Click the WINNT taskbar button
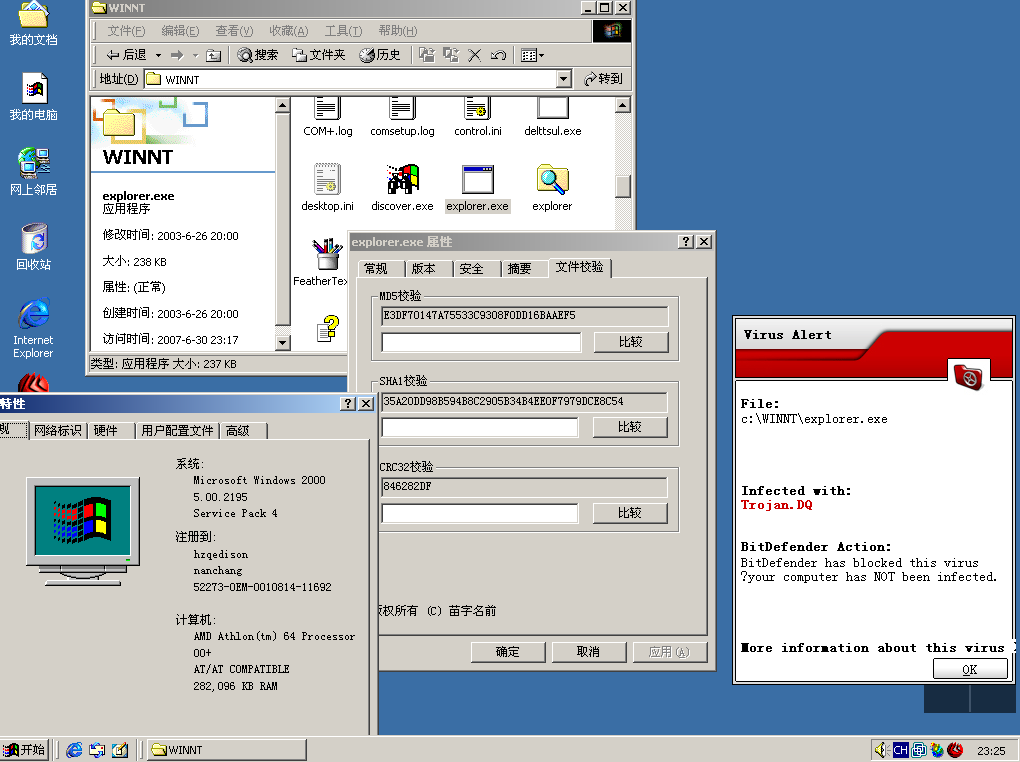This screenshot has width=1020, height=762. [x=226, y=750]
